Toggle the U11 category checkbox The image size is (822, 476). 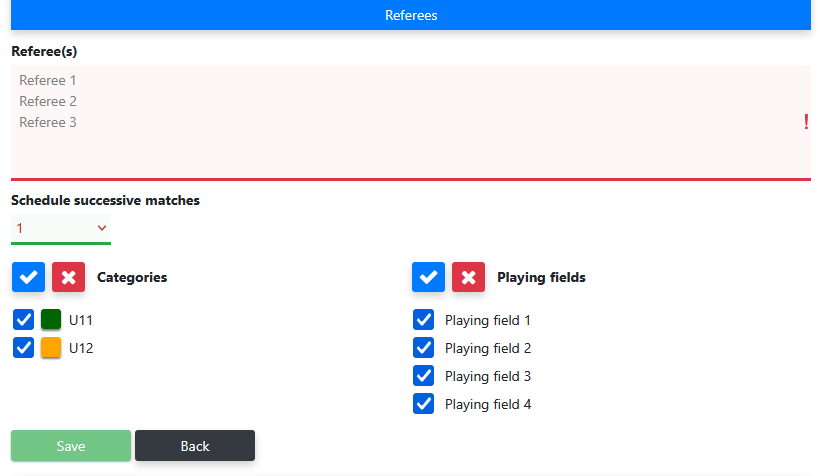[24, 320]
